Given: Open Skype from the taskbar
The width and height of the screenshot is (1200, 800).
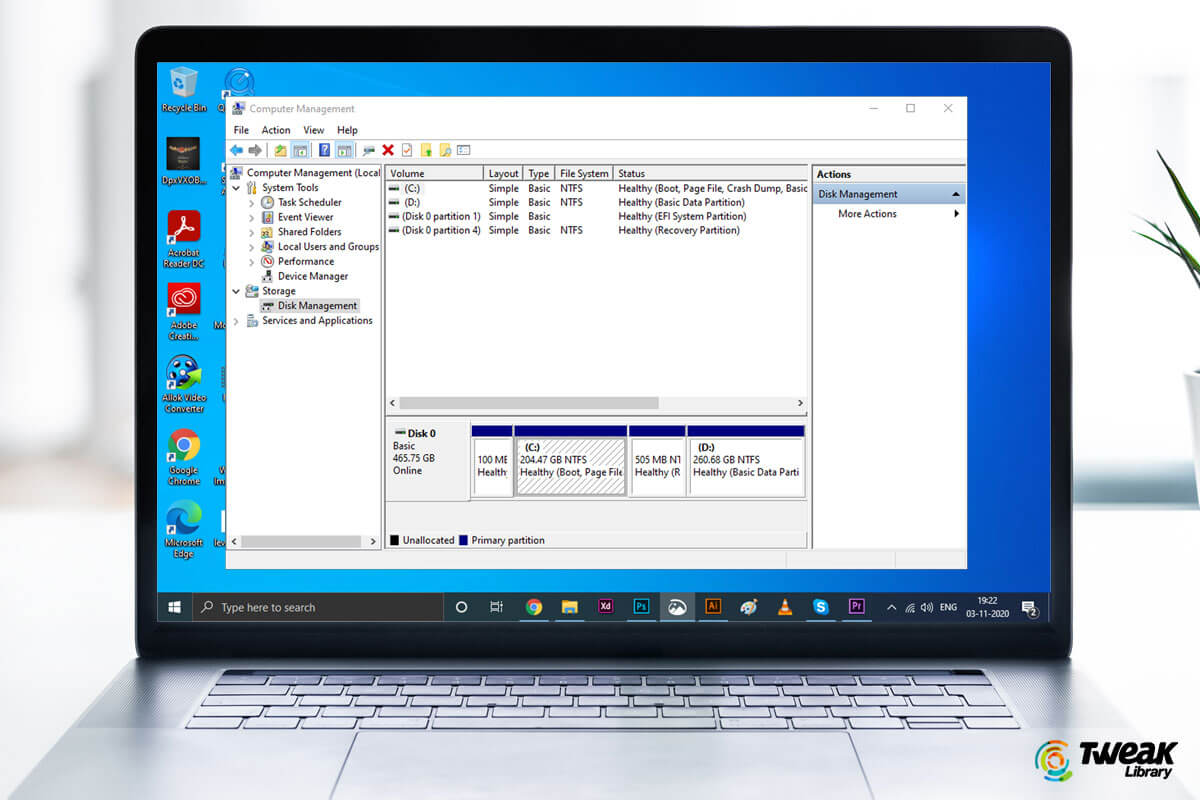Looking at the screenshot, I should (820, 606).
